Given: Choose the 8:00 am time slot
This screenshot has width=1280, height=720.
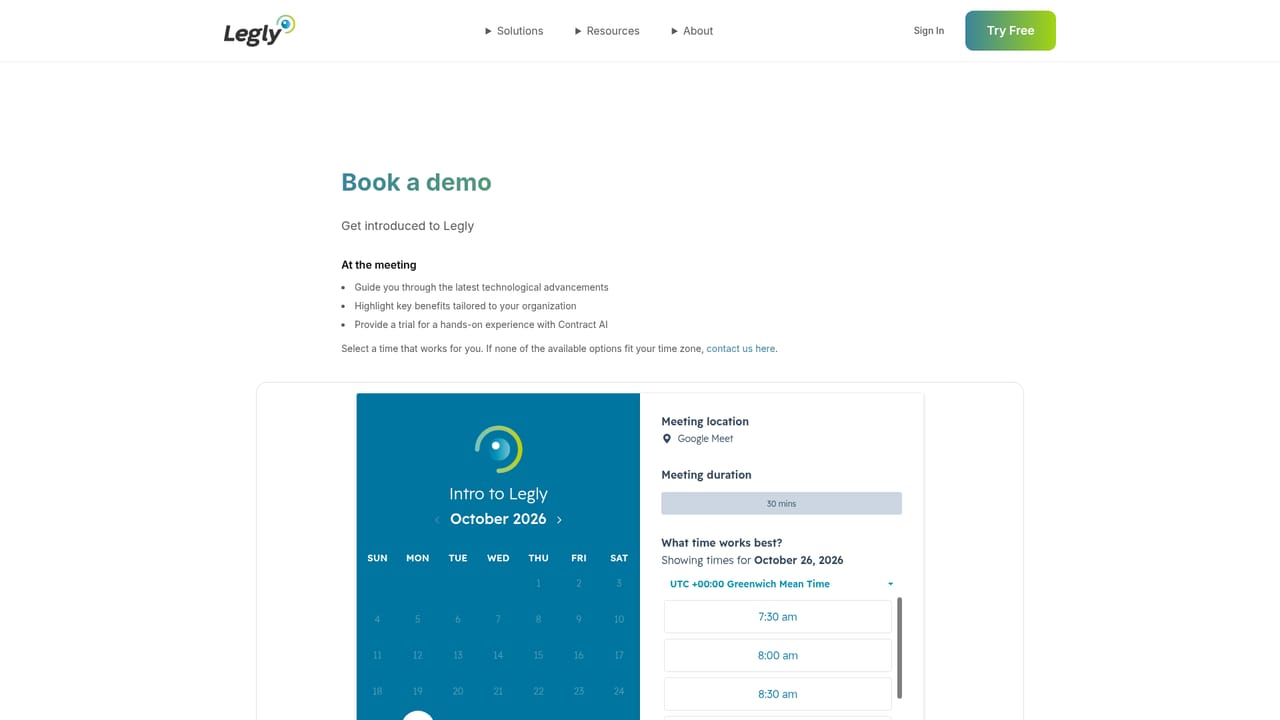Looking at the screenshot, I should coord(777,656).
